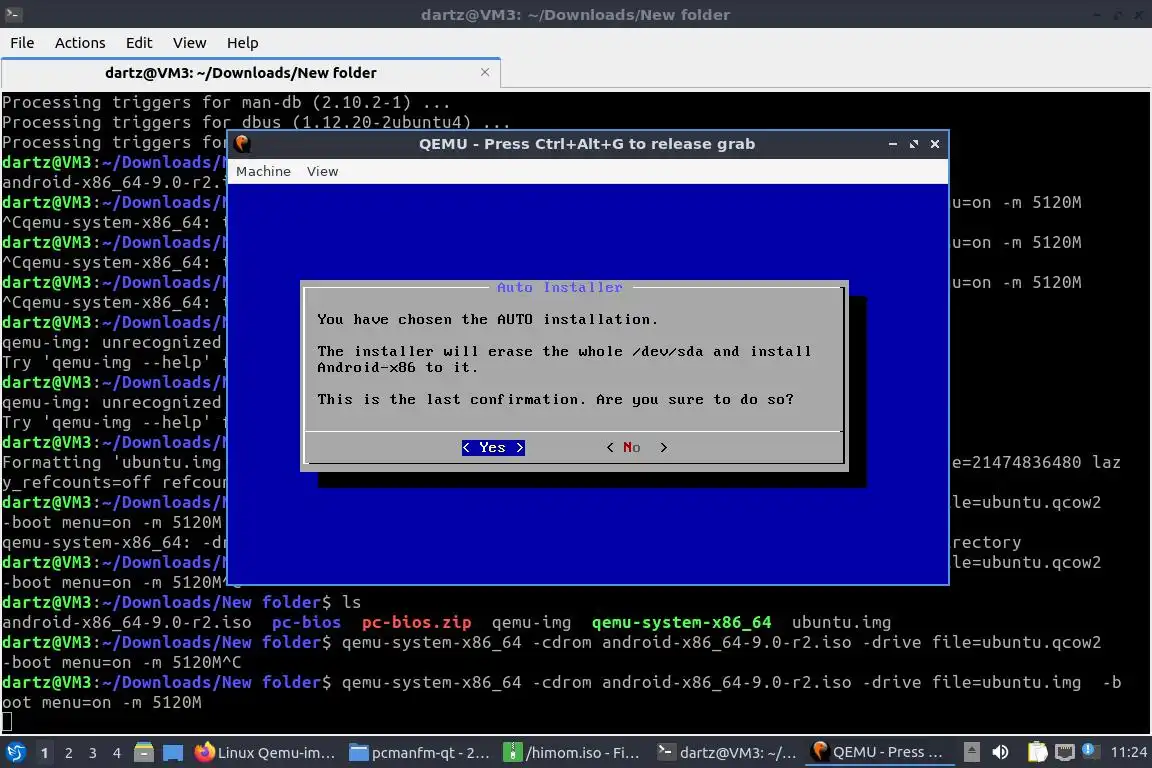The height and width of the screenshot is (768, 1152).
Task: Open the terminal Help menu
Action: 242,43
